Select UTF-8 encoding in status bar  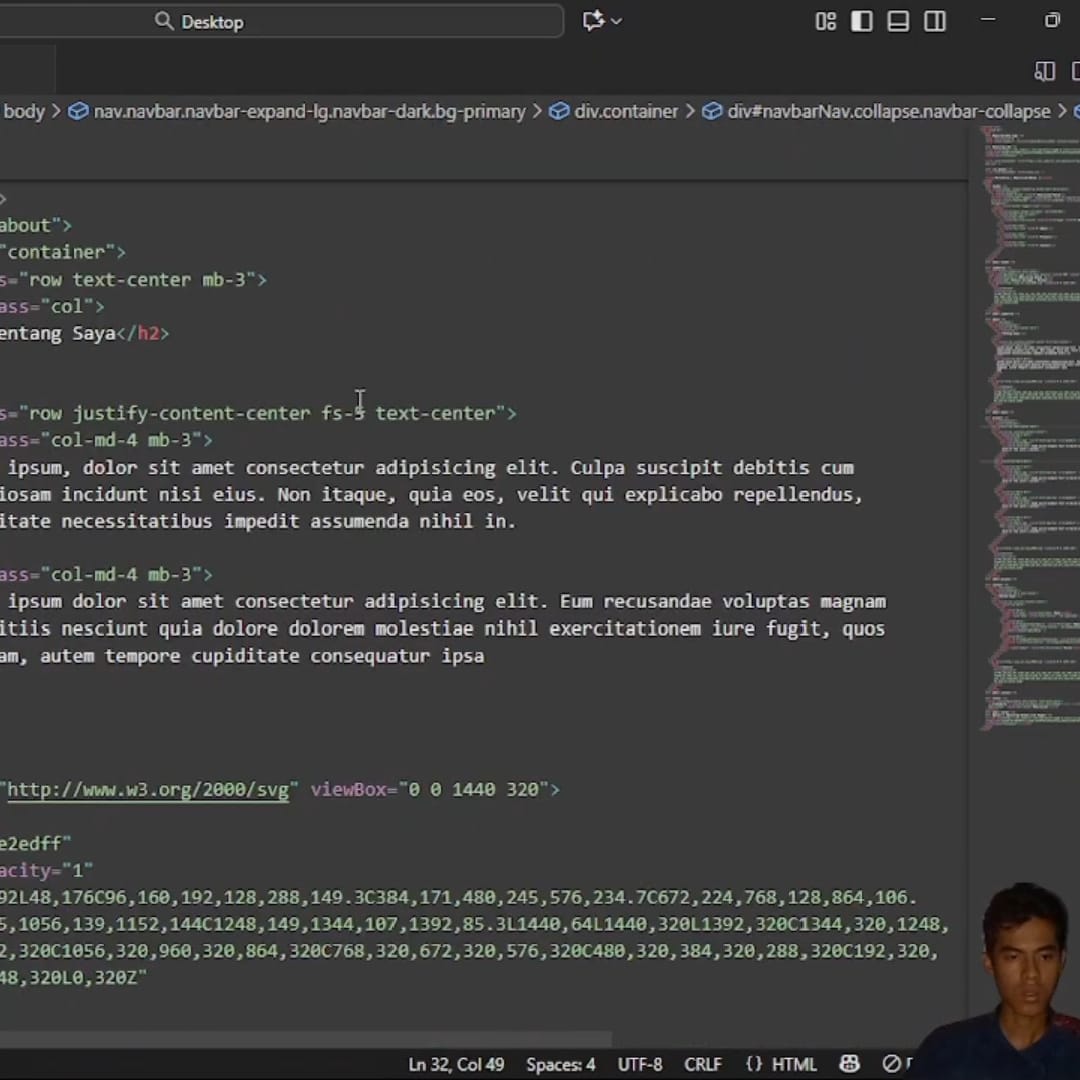point(640,1064)
